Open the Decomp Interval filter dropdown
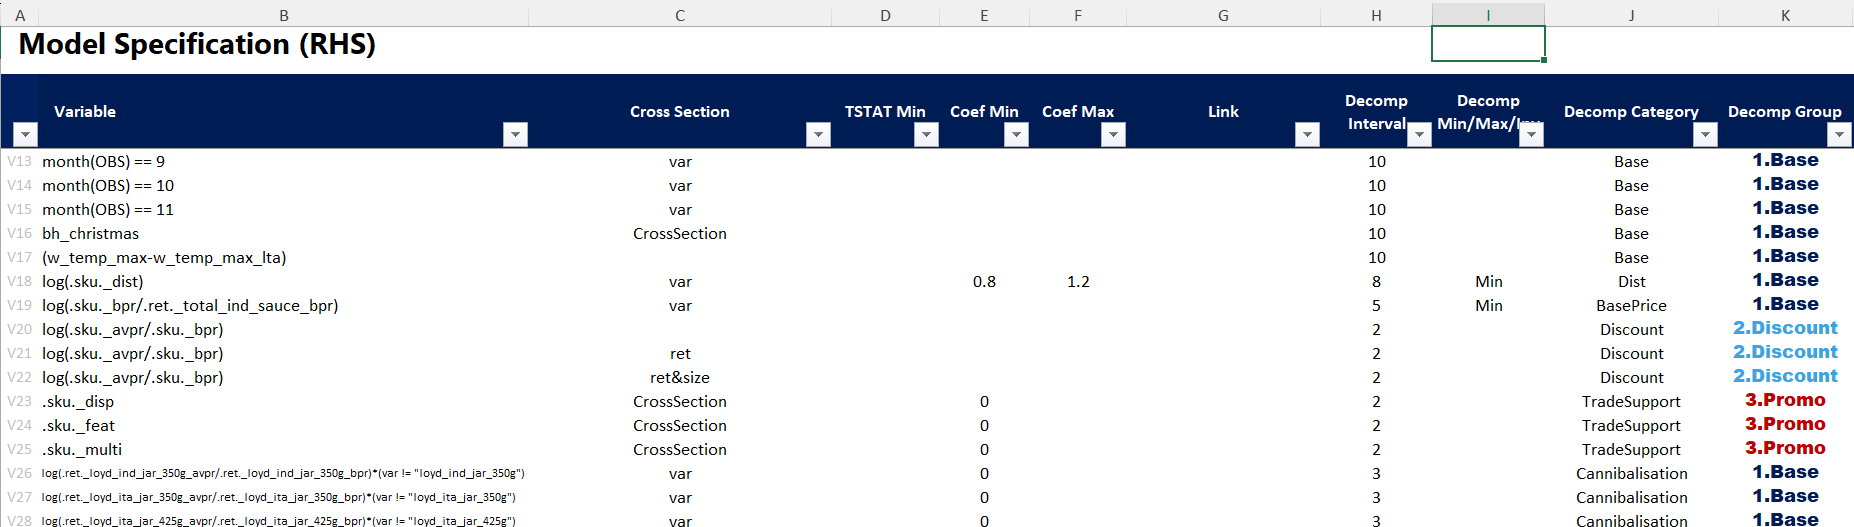This screenshot has width=1854, height=527. [x=1419, y=135]
